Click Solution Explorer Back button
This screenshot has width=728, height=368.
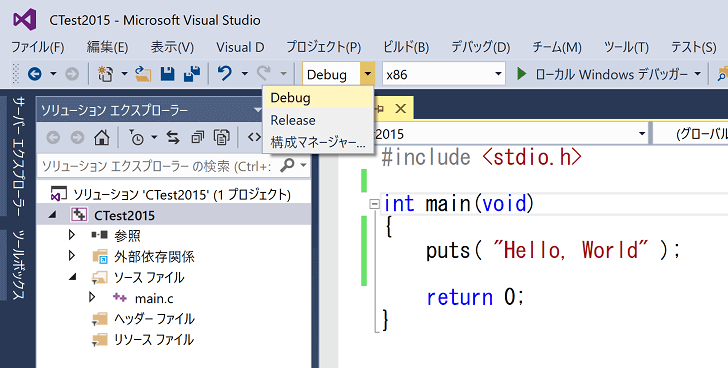[x=53, y=137]
